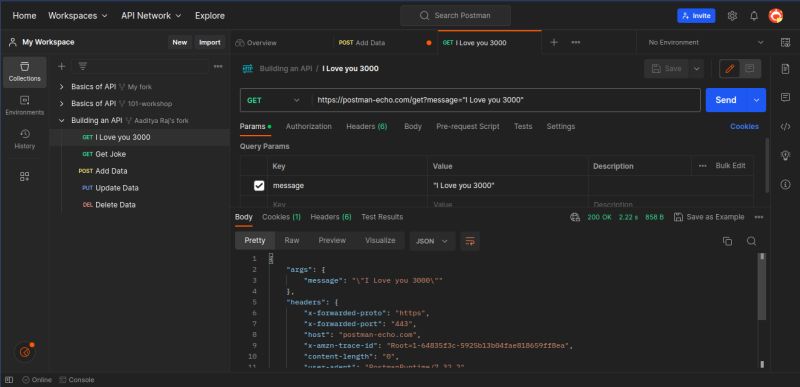Click Save as Example
This screenshot has height=387, width=800.
pyautogui.click(x=709, y=217)
